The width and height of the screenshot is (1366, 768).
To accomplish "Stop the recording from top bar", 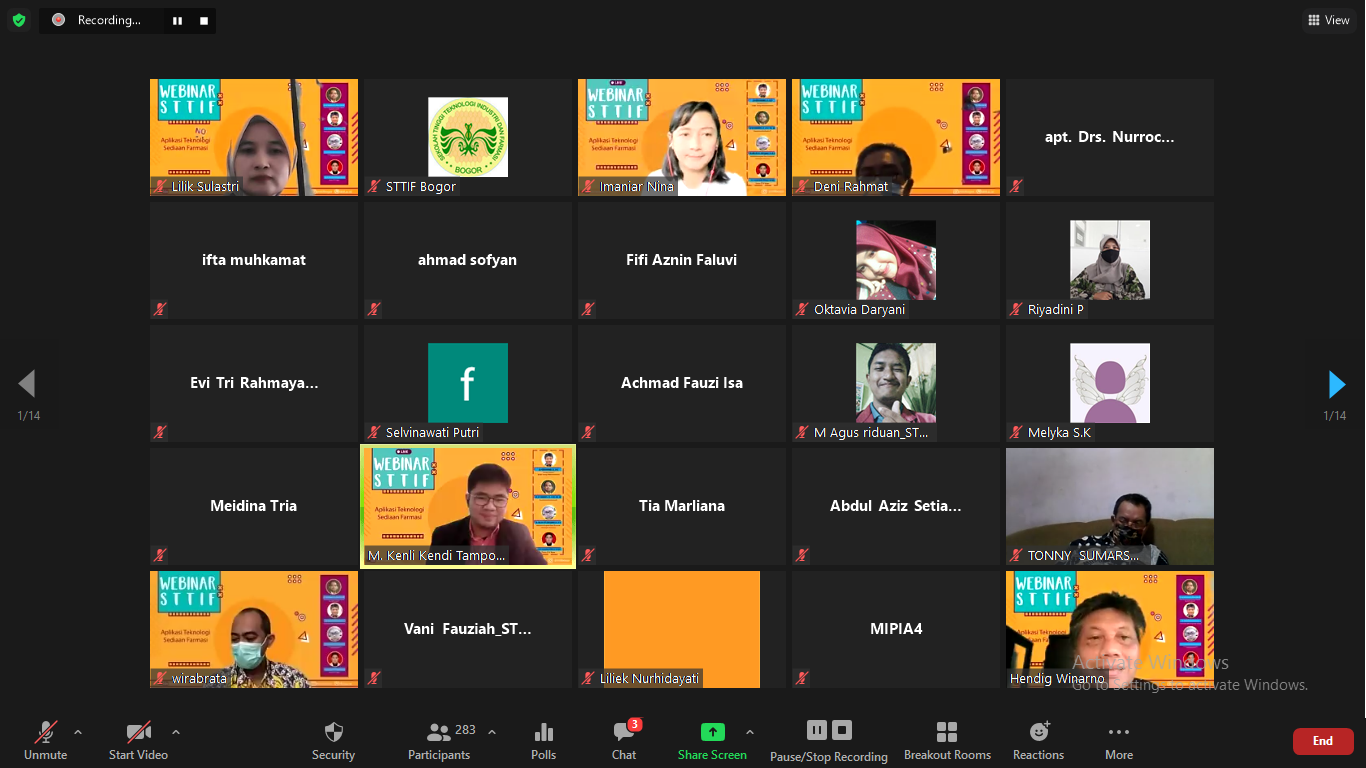I will [x=204, y=20].
